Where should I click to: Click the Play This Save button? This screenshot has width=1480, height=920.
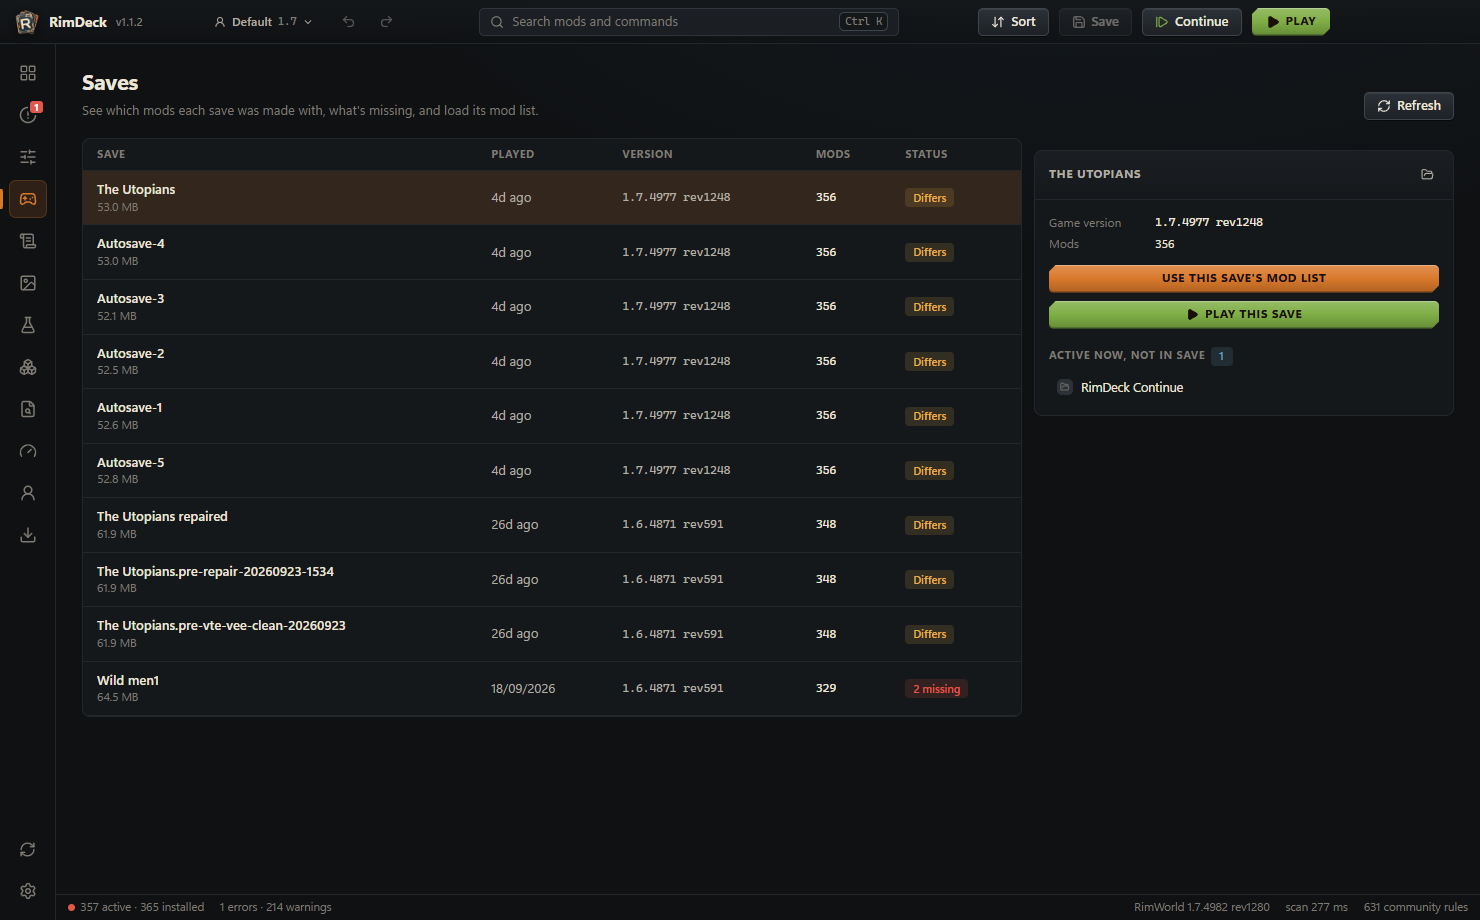(x=1244, y=314)
